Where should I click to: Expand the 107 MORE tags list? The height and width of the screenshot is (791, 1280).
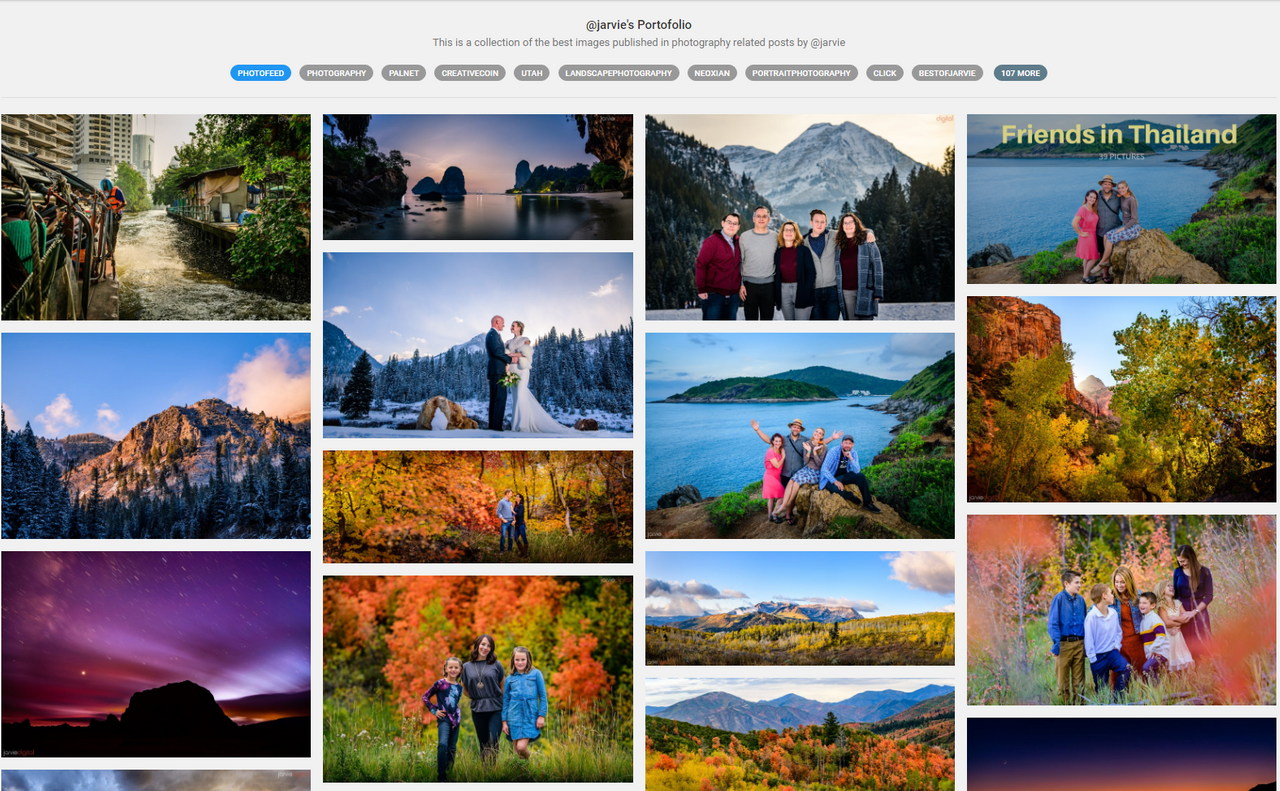click(x=1020, y=73)
